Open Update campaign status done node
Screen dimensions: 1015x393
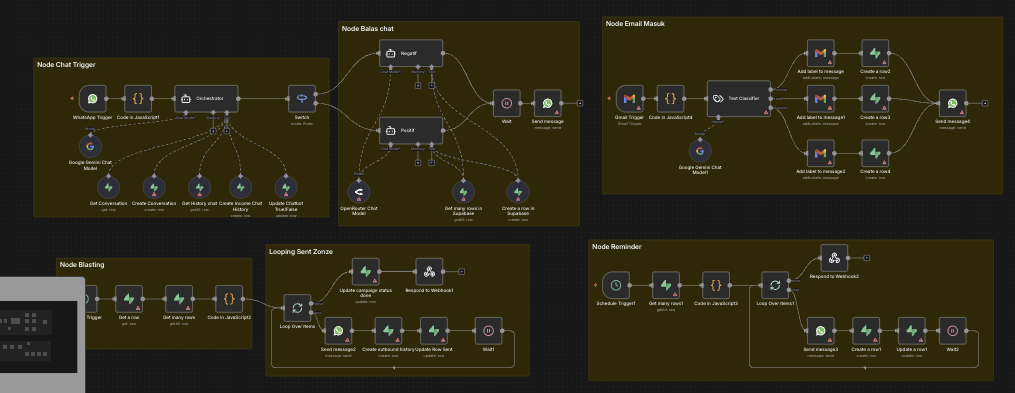366,271
